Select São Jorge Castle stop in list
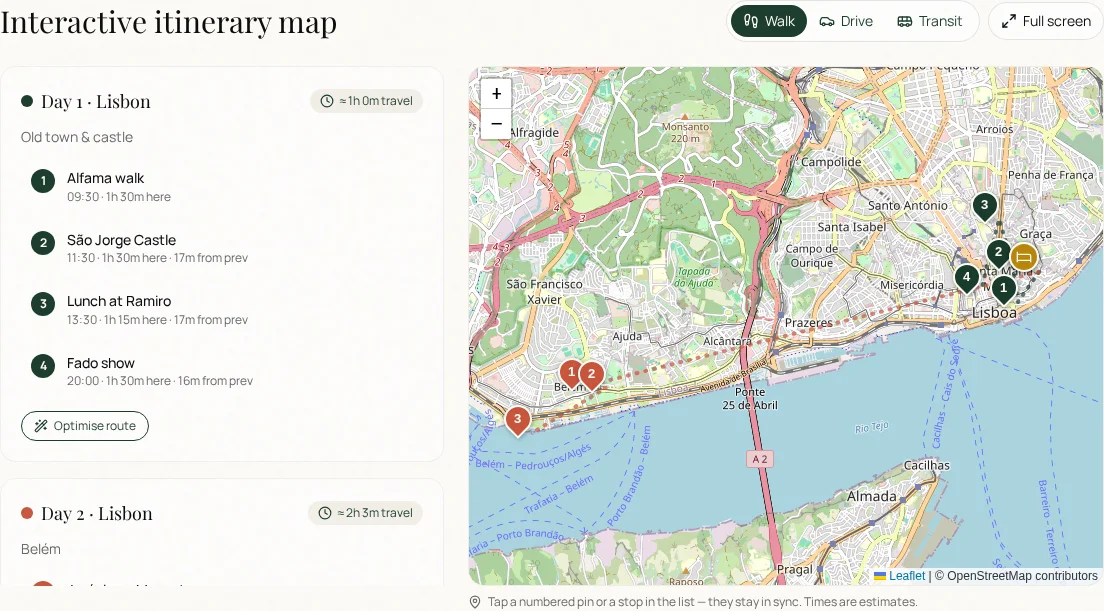The width and height of the screenshot is (1104, 611). tap(222, 248)
